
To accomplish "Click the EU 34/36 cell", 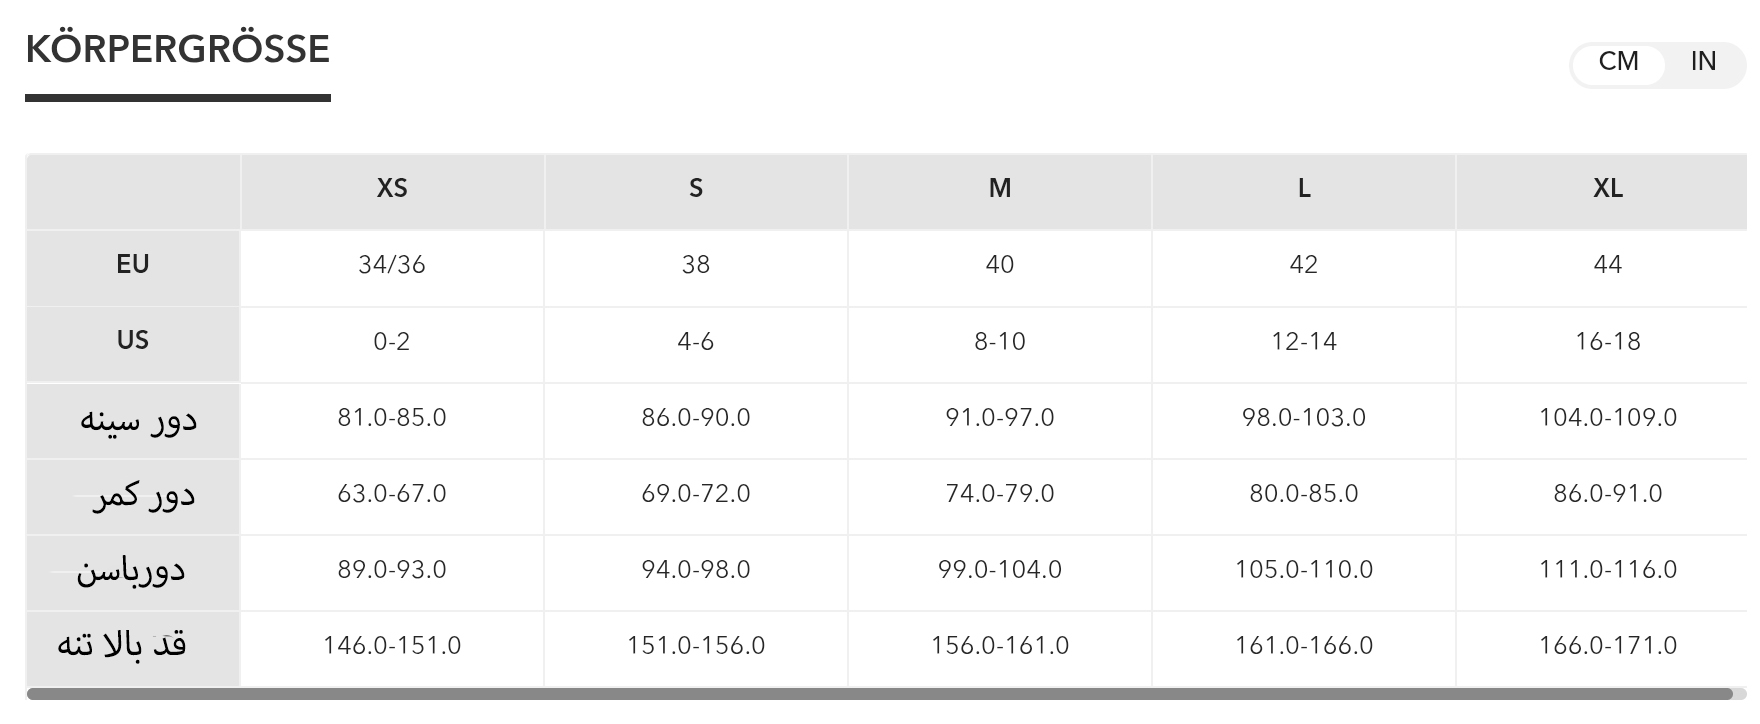I will pyautogui.click(x=392, y=265).
